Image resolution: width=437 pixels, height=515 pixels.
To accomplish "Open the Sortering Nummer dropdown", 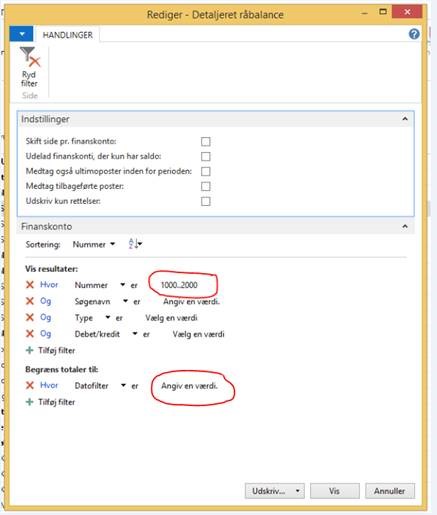I will pos(94,244).
